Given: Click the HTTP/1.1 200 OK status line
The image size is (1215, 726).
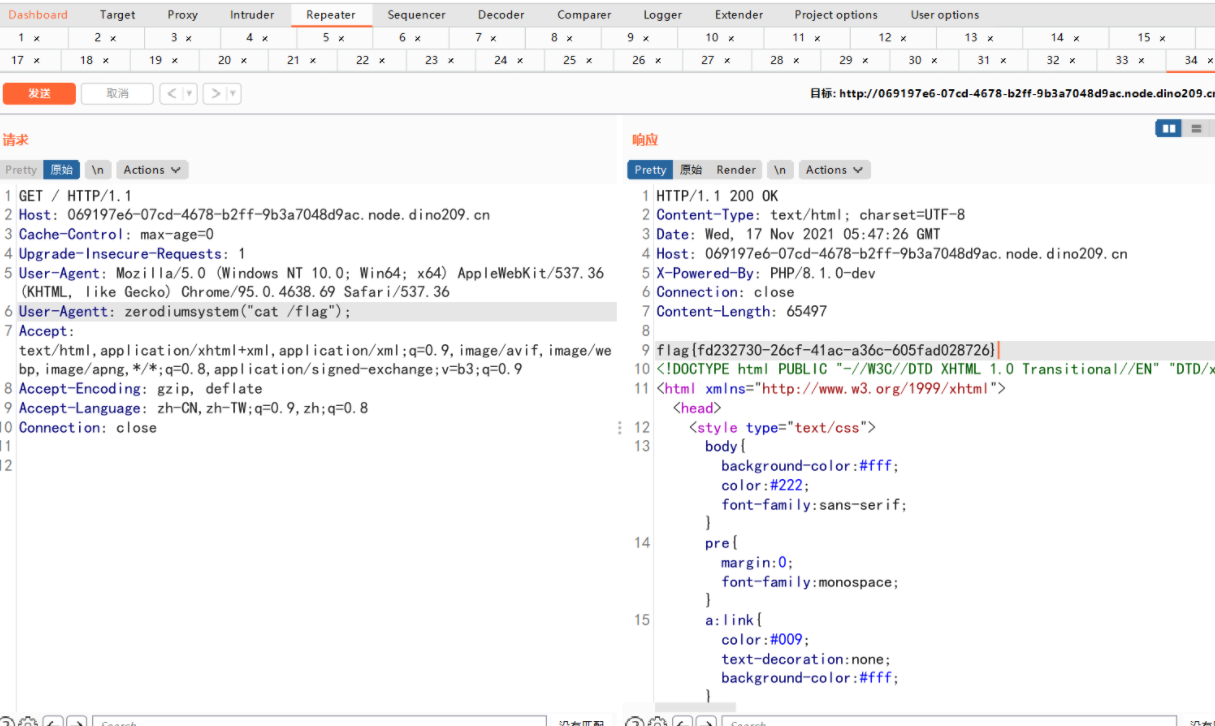Looking at the screenshot, I should (717, 196).
